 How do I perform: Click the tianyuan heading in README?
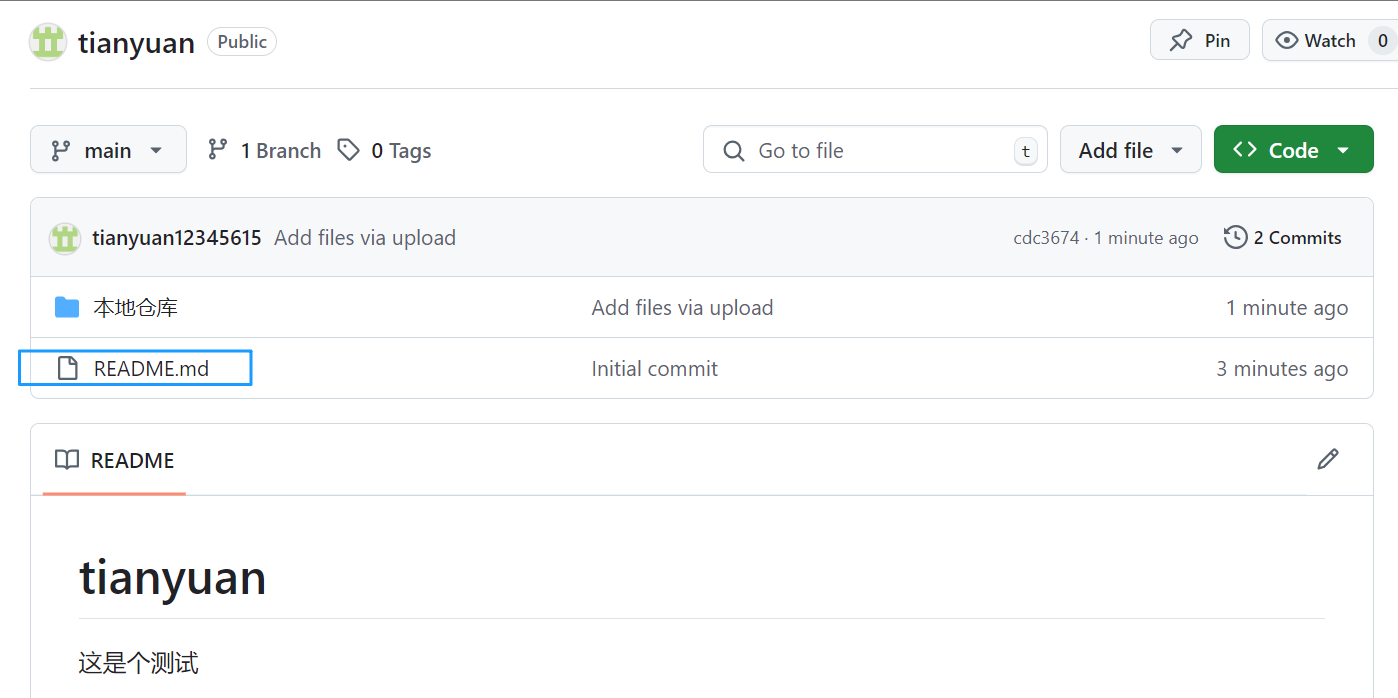tap(173, 578)
